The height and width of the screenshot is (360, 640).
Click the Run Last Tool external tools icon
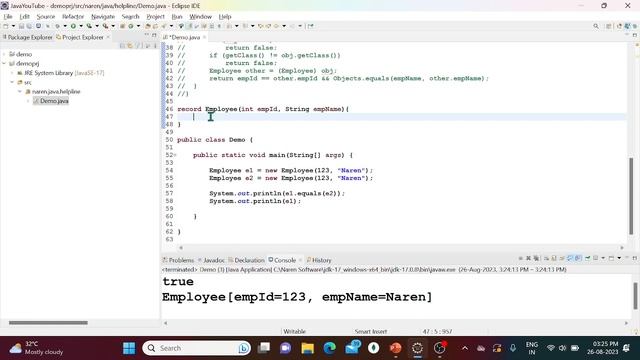click(x=105, y=26)
